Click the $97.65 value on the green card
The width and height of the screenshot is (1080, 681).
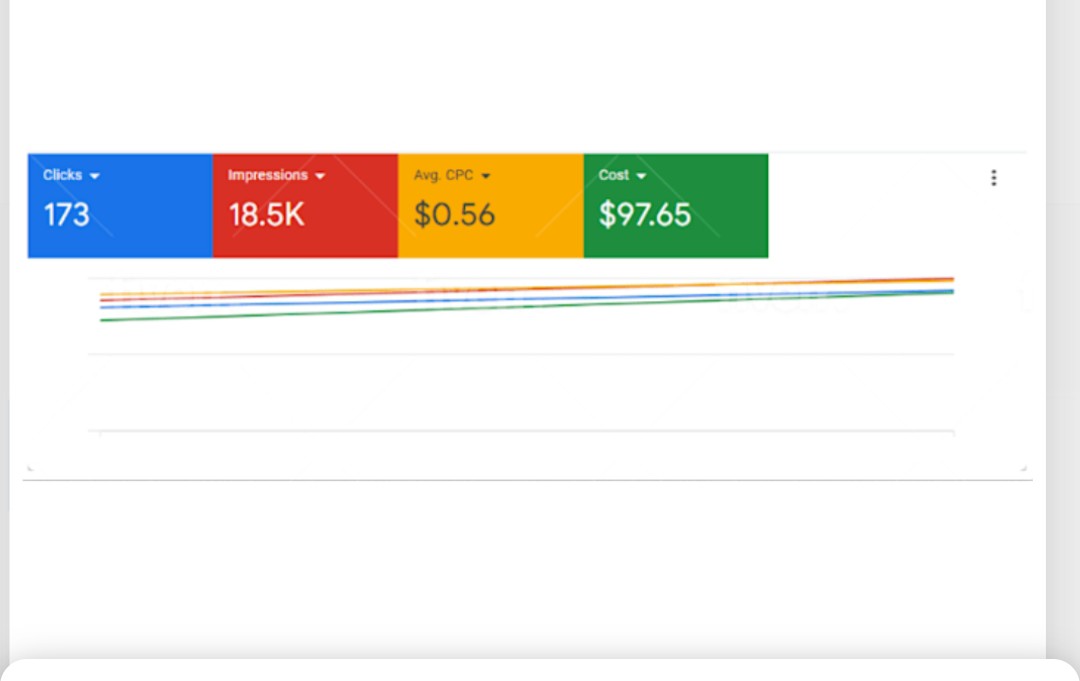[644, 215]
